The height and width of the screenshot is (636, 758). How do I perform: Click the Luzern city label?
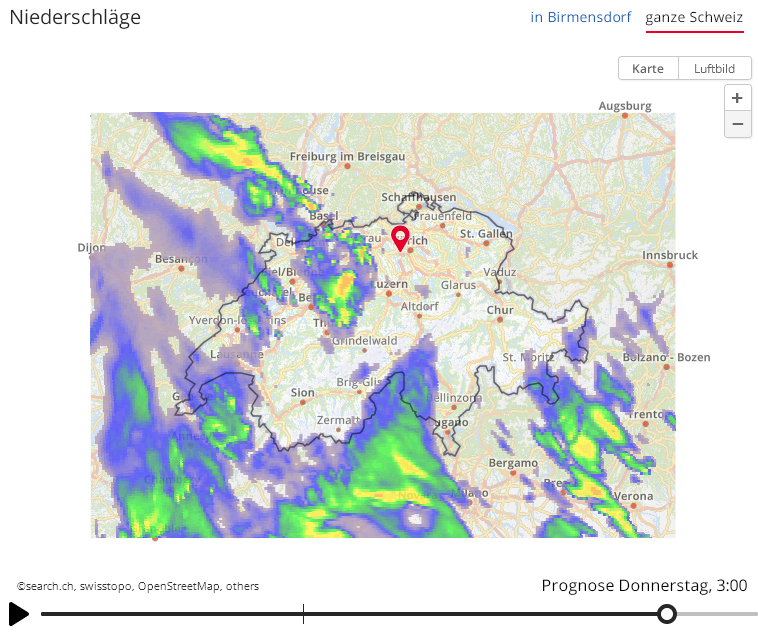389,284
